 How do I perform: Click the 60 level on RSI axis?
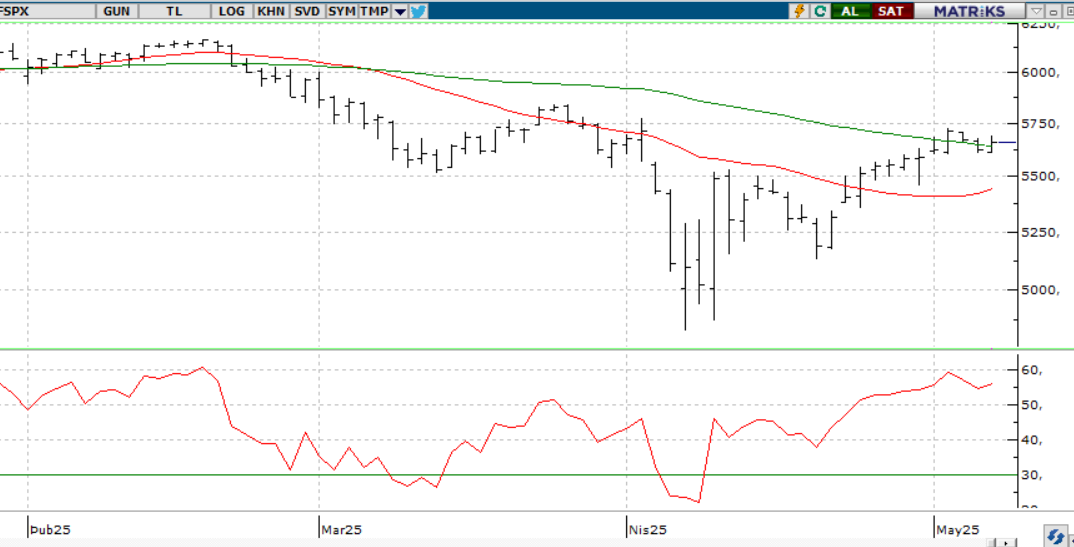(x=1032, y=370)
